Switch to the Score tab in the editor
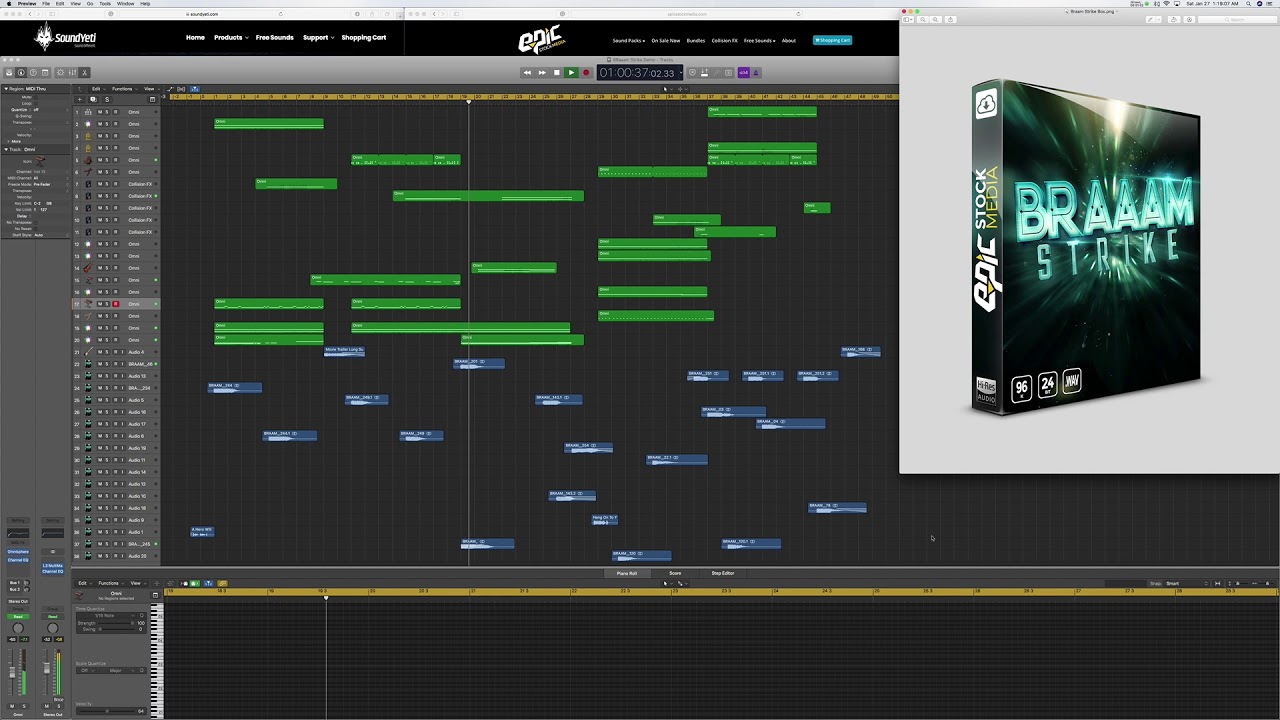Image resolution: width=1280 pixels, height=720 pixels. point(675,573)
